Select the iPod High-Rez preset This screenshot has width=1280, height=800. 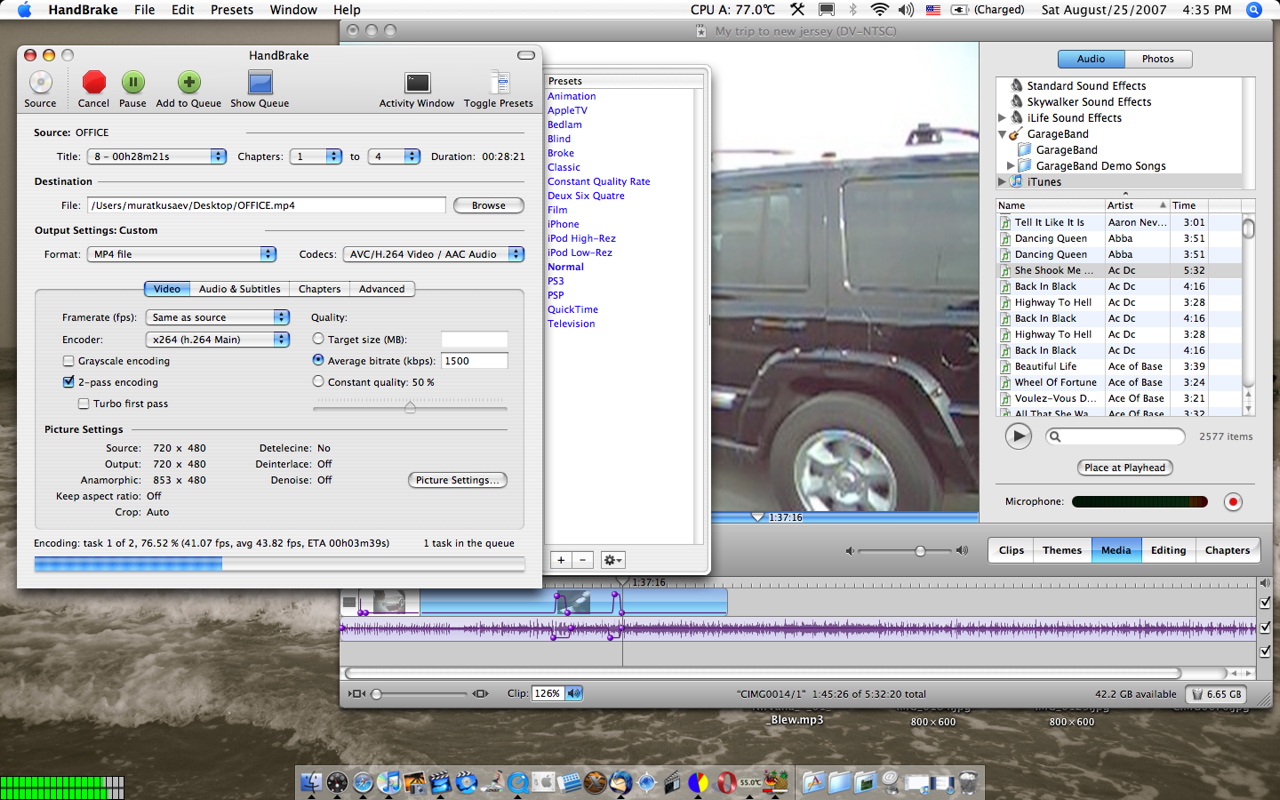click(x=581, y=239)
